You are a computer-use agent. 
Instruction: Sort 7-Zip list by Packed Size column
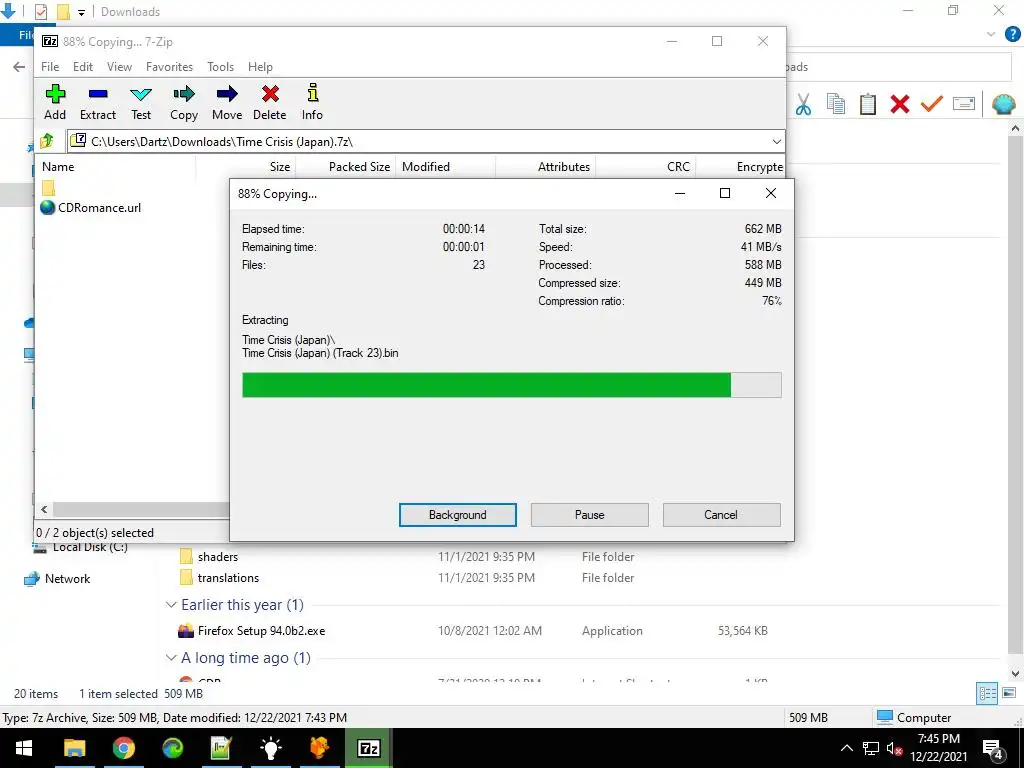point(345,167)
